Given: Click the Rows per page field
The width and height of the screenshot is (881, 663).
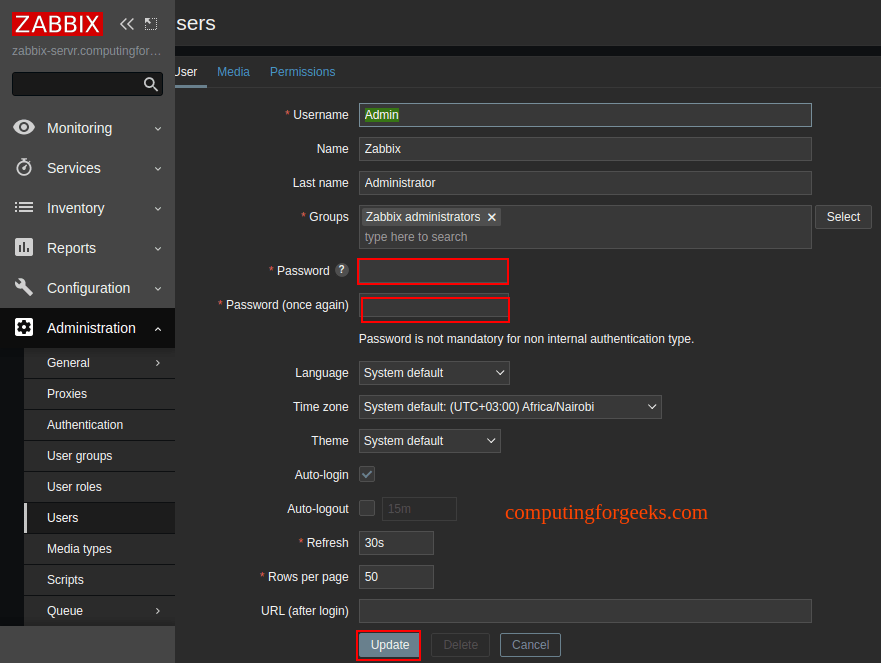Looking at the screenshot, I should (396, 576).
